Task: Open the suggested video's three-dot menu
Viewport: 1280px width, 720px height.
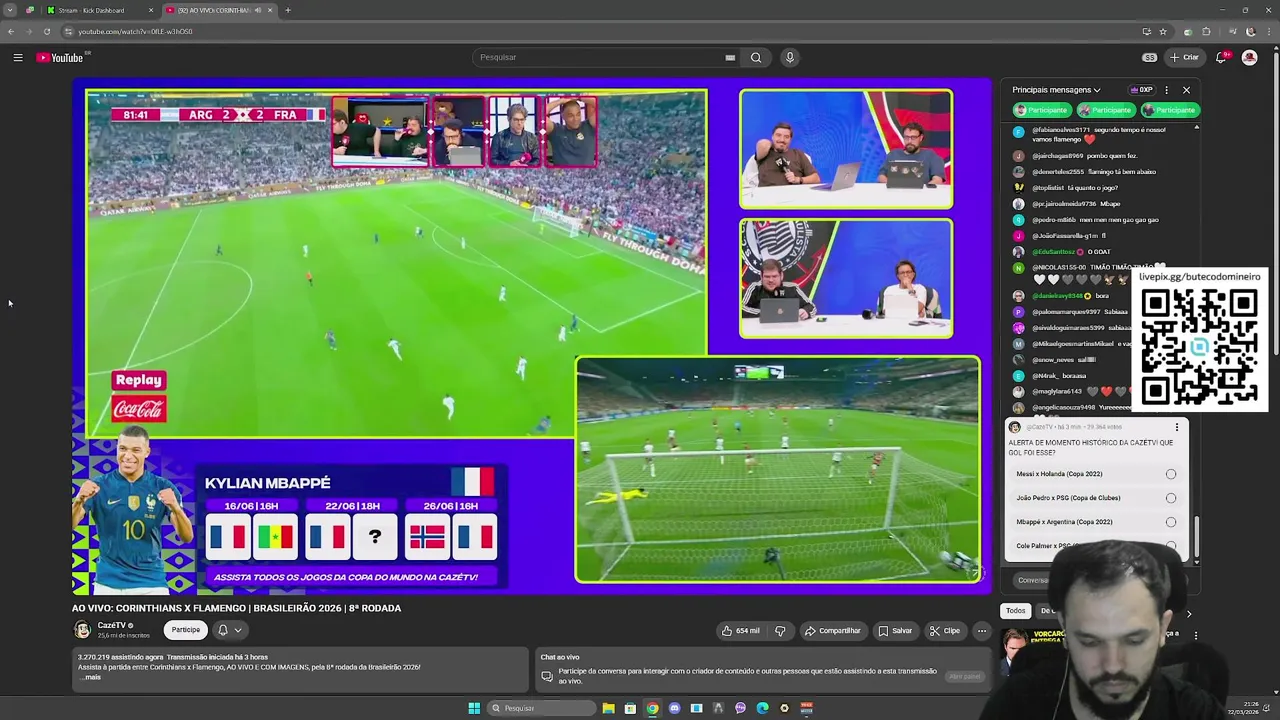Action: click(1195, 635)
